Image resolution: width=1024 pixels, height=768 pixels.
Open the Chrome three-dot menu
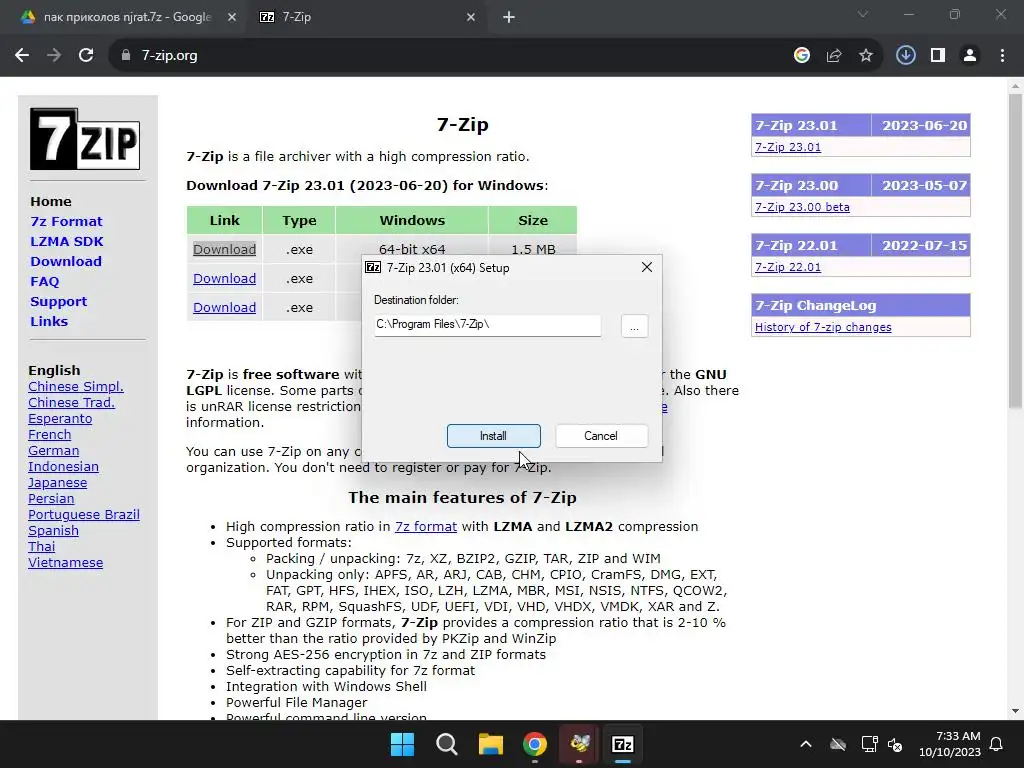(1002, 56)
